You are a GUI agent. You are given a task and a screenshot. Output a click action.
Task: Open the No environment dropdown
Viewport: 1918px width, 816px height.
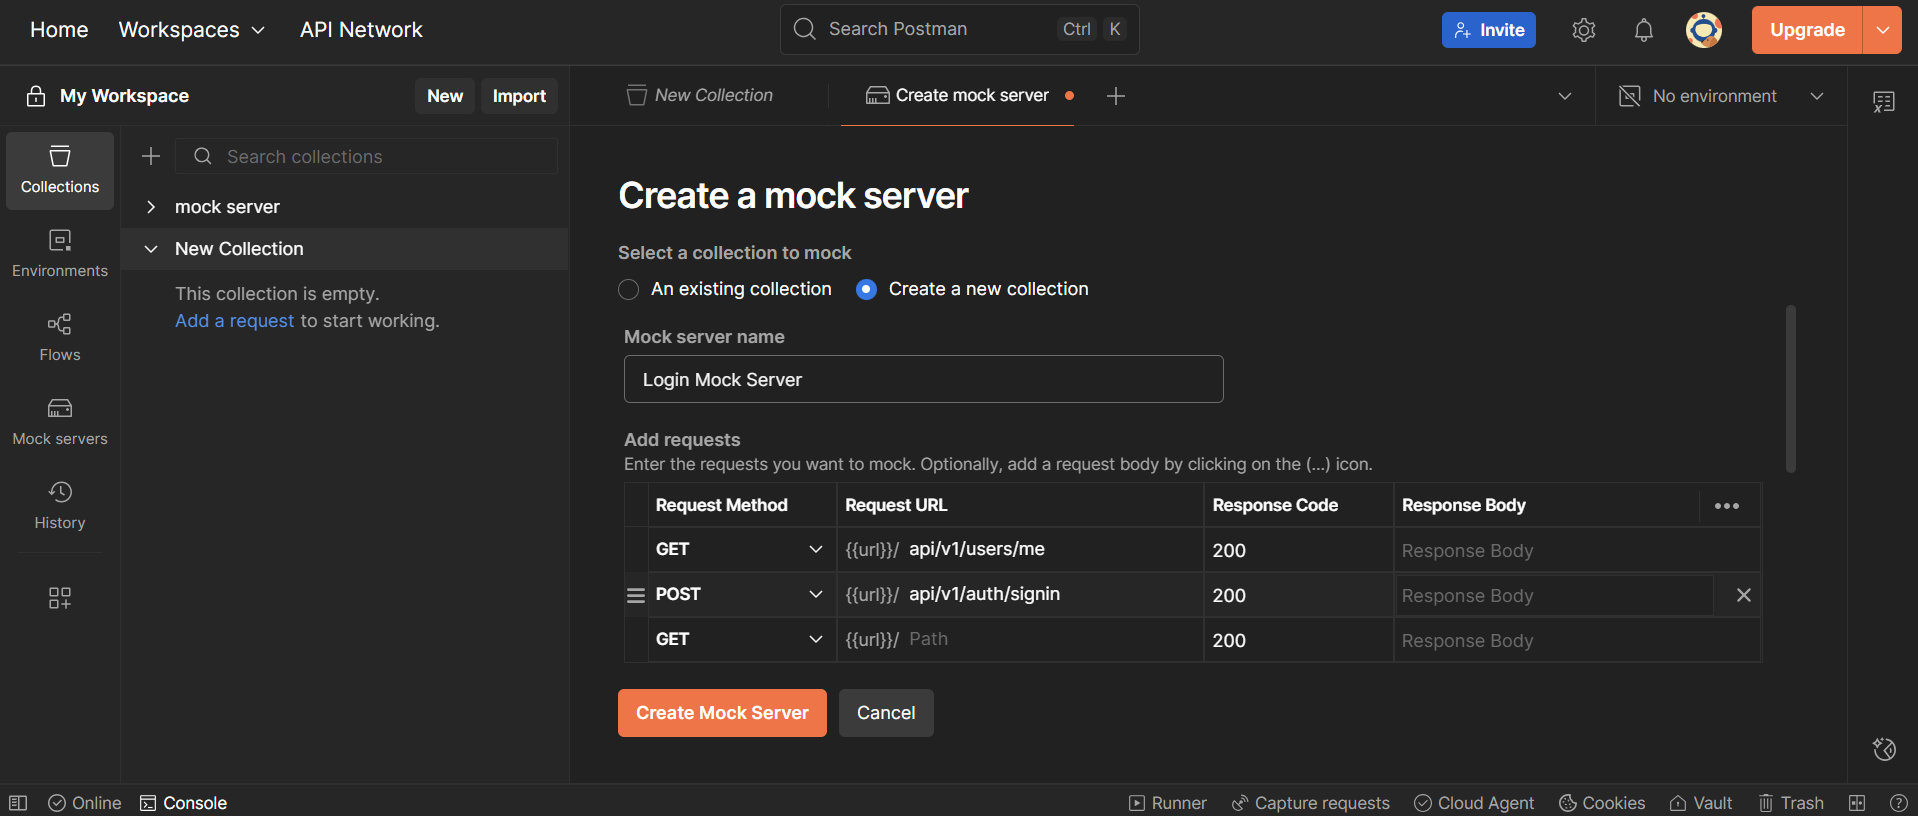pyautogui.click(x=1722, y=96)
